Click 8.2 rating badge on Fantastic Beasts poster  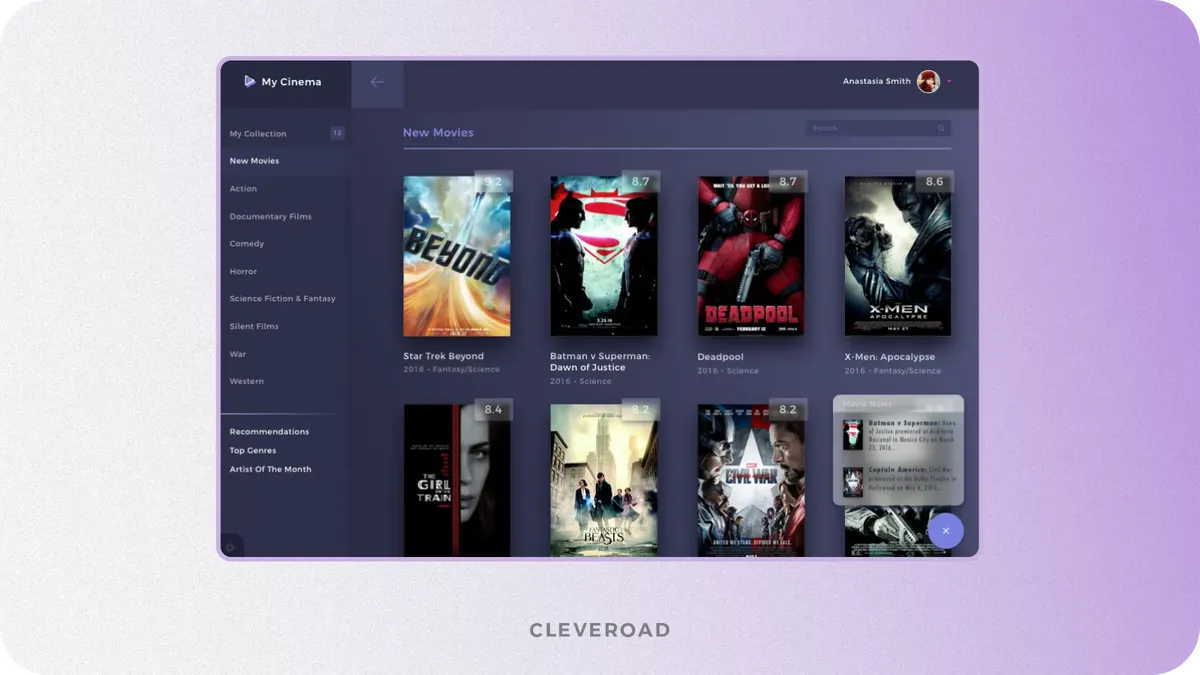point(640,410)
